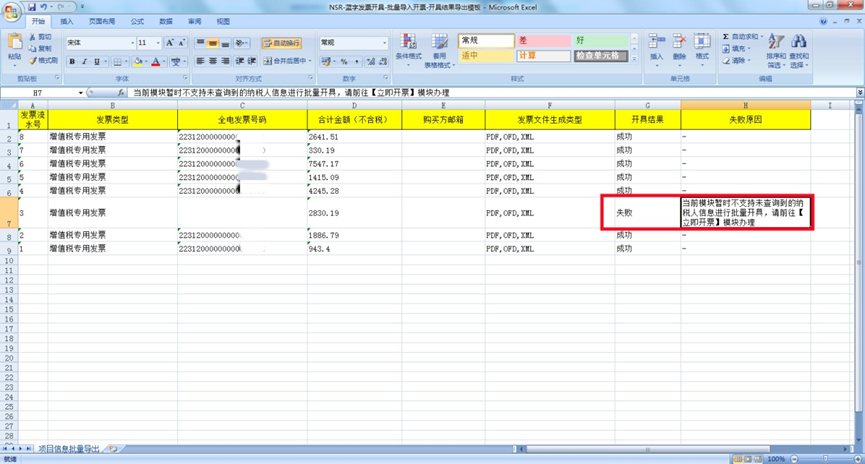The image size is (865, 464).
Task: Open 查找和选择 find and select
Action: click(799, 51)
